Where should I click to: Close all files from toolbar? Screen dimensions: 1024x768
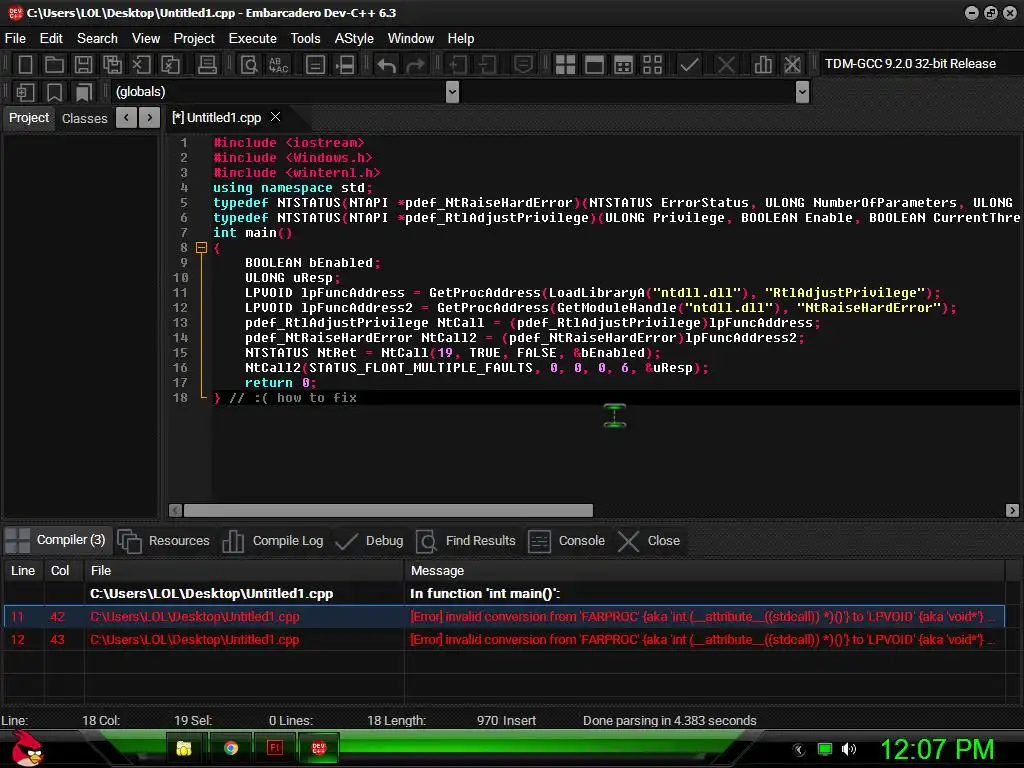pos(170,65)
